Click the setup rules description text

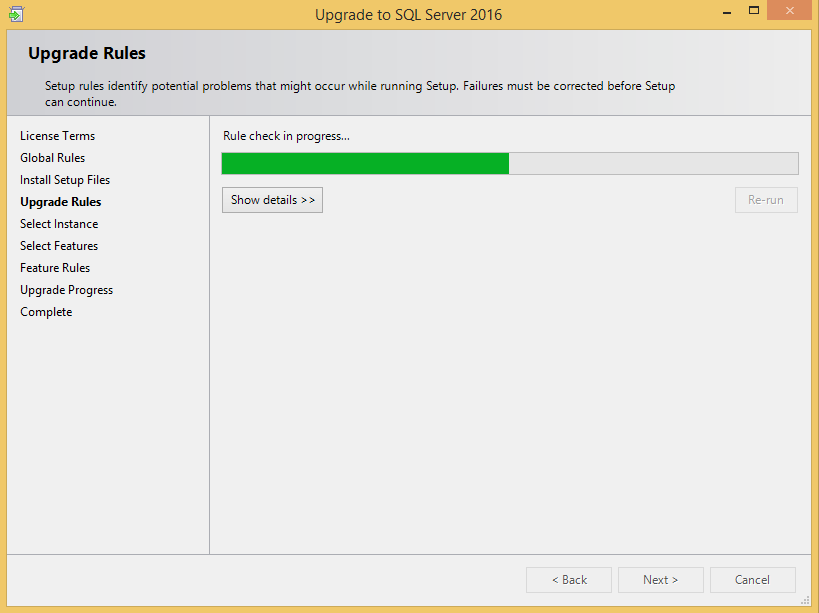(360, 93)
